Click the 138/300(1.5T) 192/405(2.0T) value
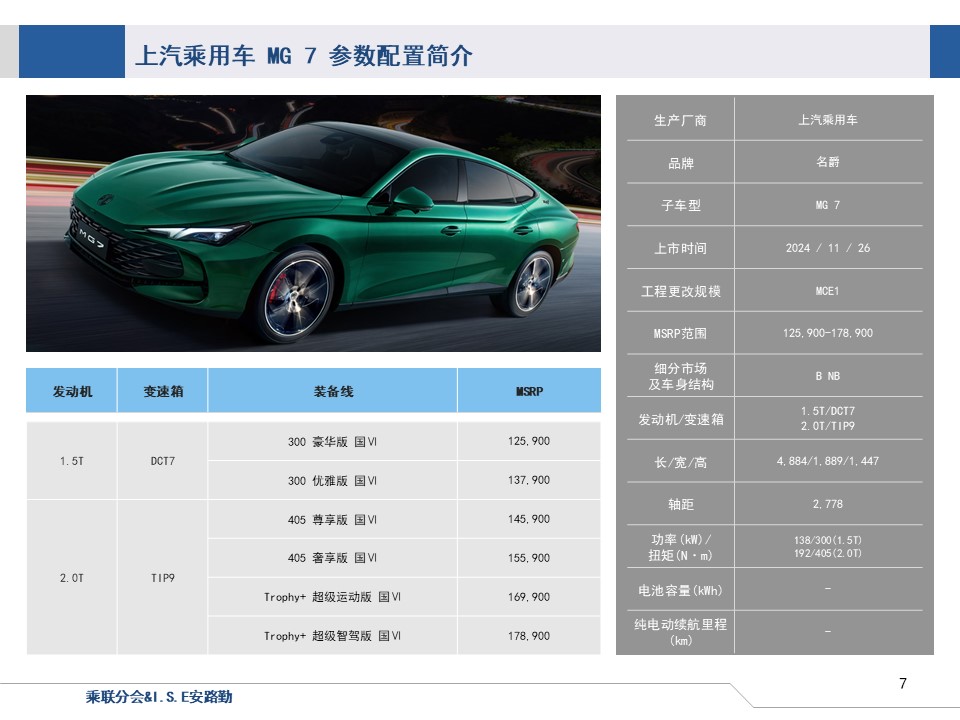 828,547
